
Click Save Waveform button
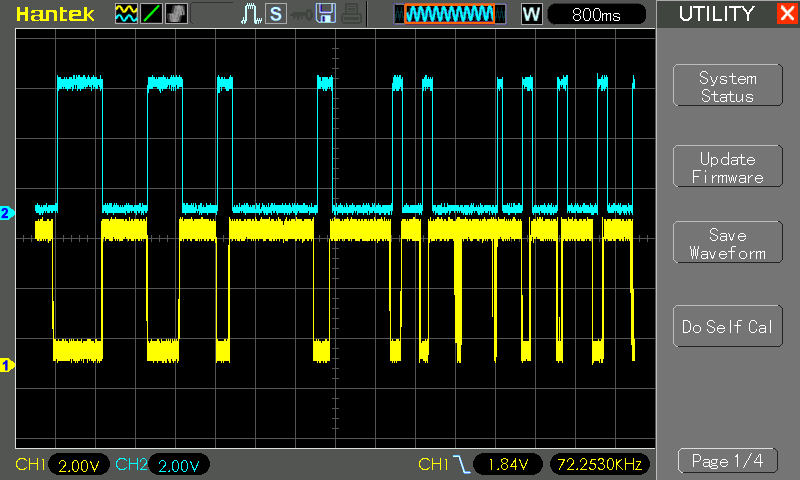point(728,242)
